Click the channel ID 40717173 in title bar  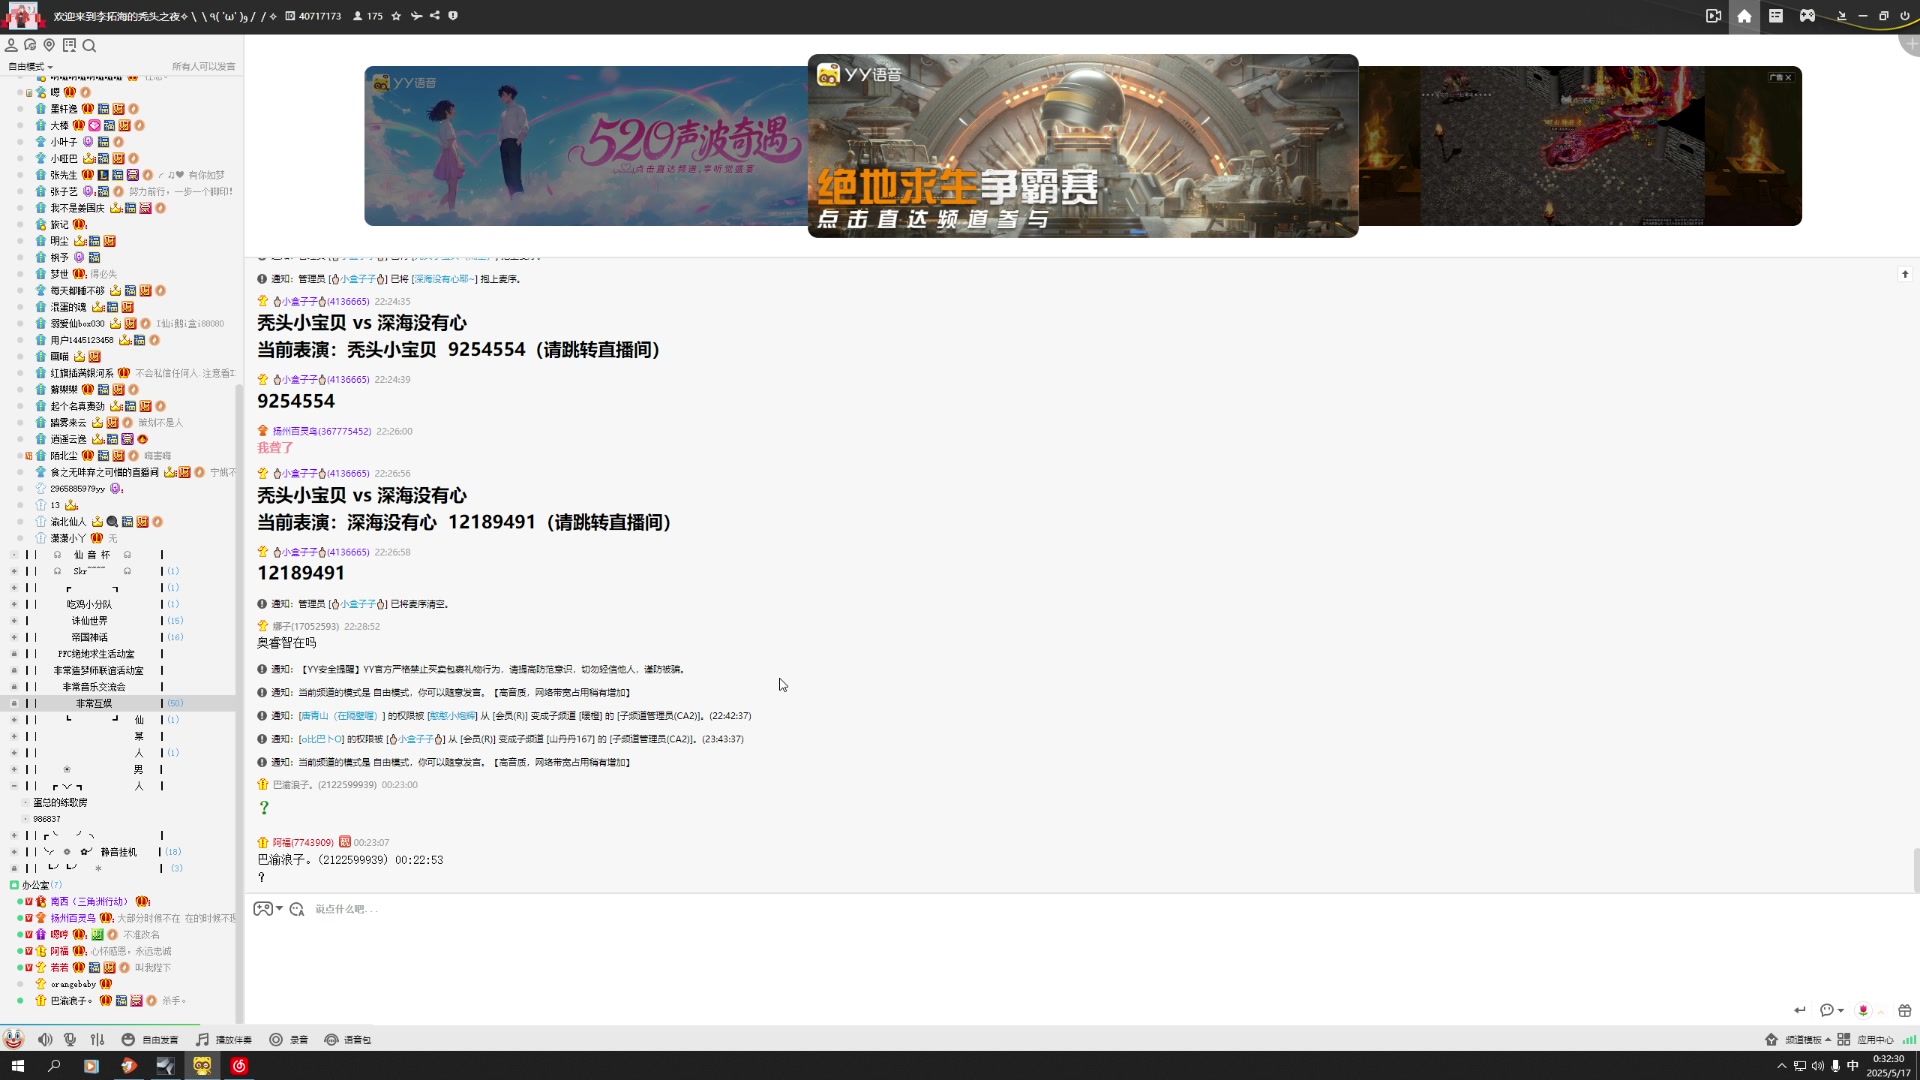click(x=314, y=16)
